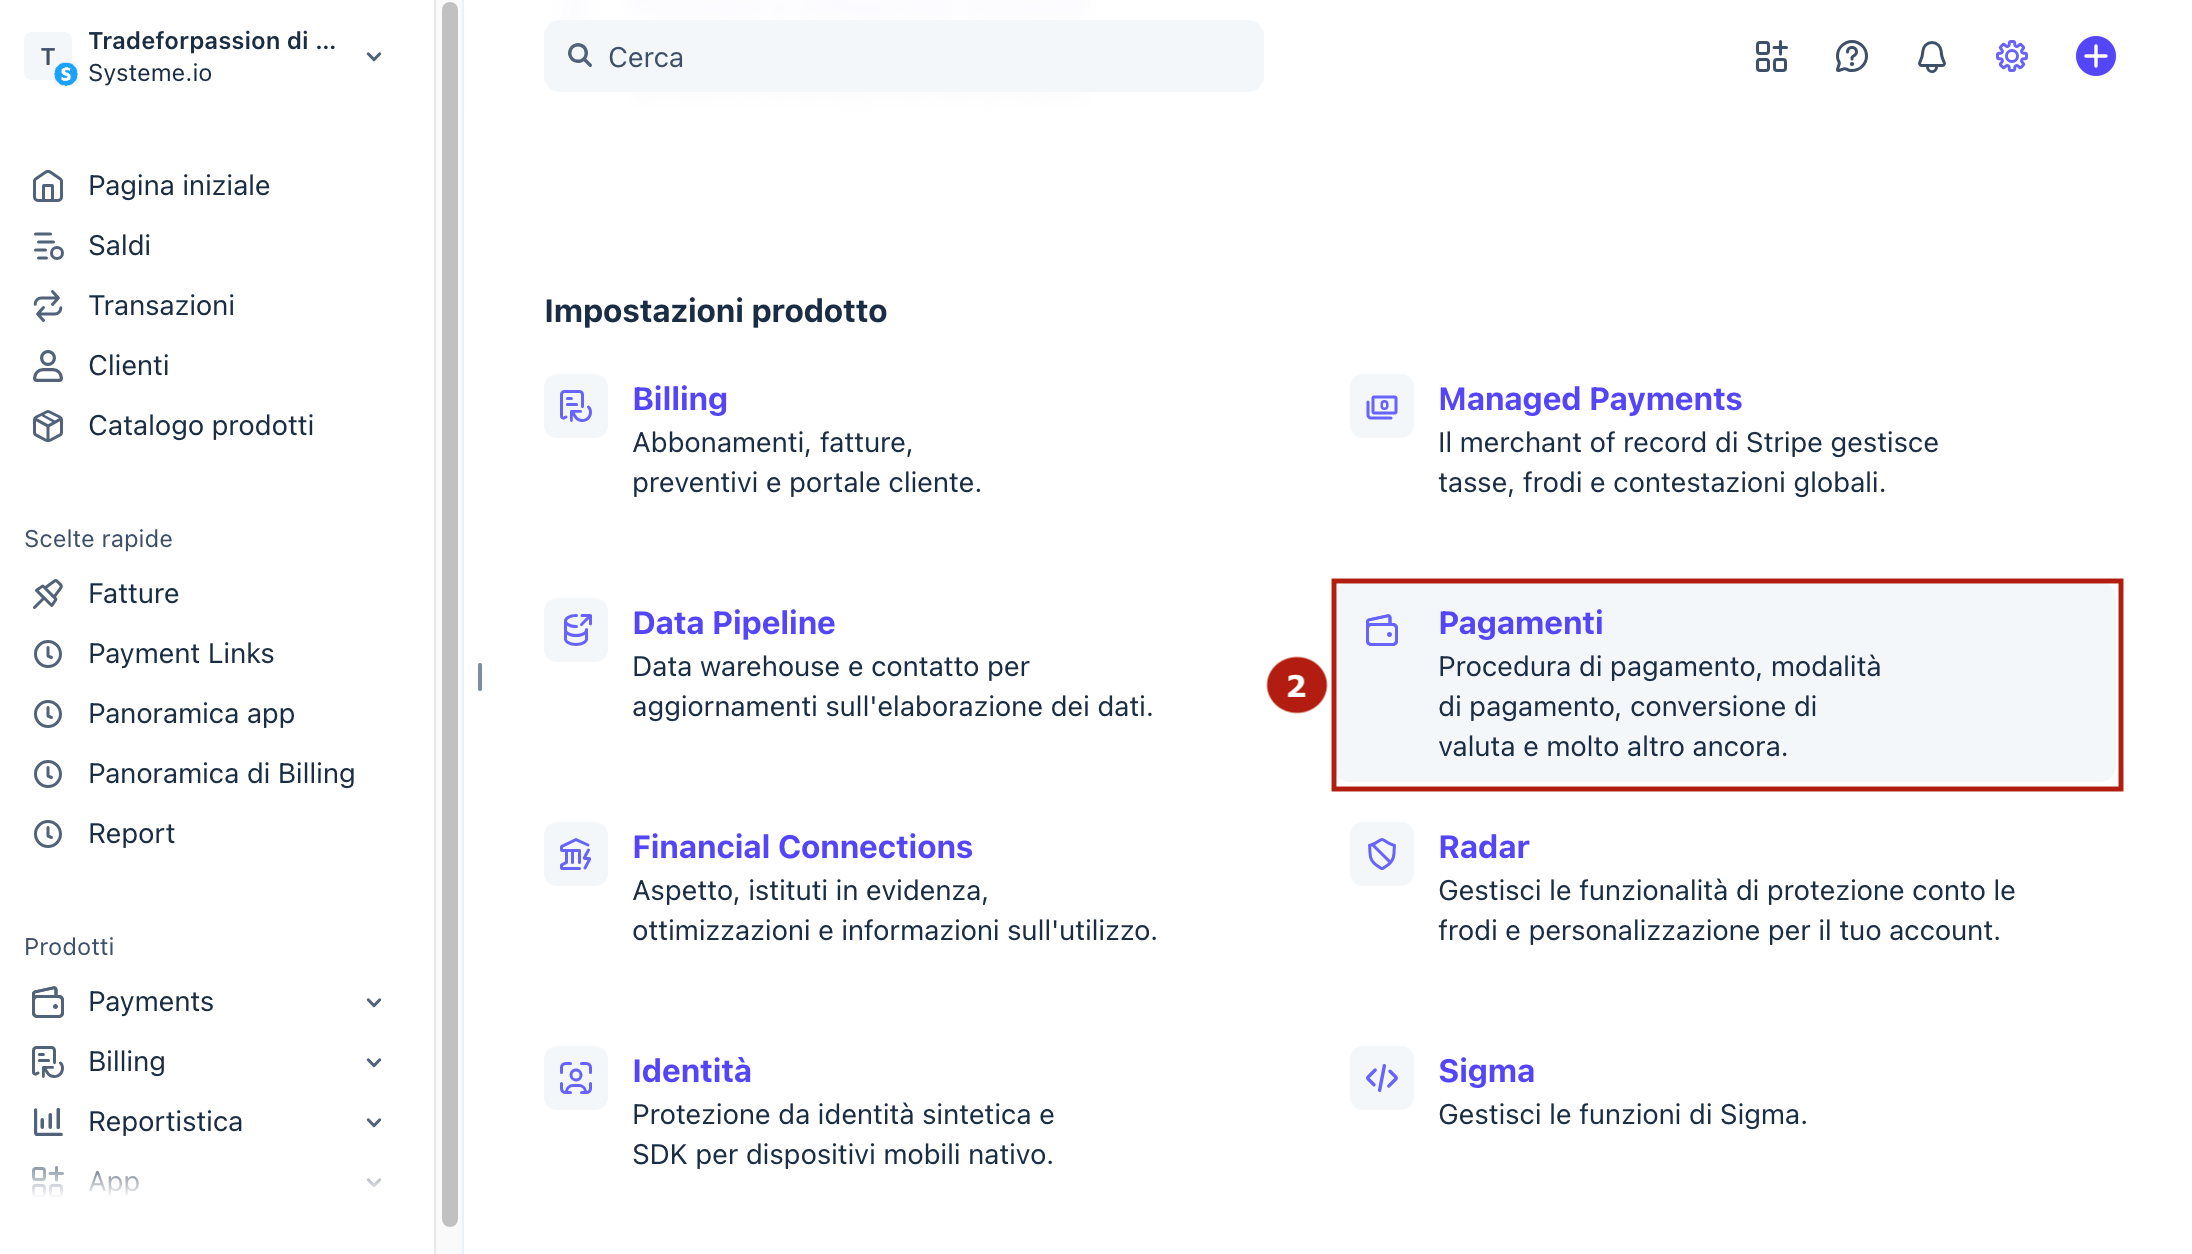Viewport: 2192px width, 1254px height.
Task: Open the apps grid icon in header
Action: click(1771, 56)
